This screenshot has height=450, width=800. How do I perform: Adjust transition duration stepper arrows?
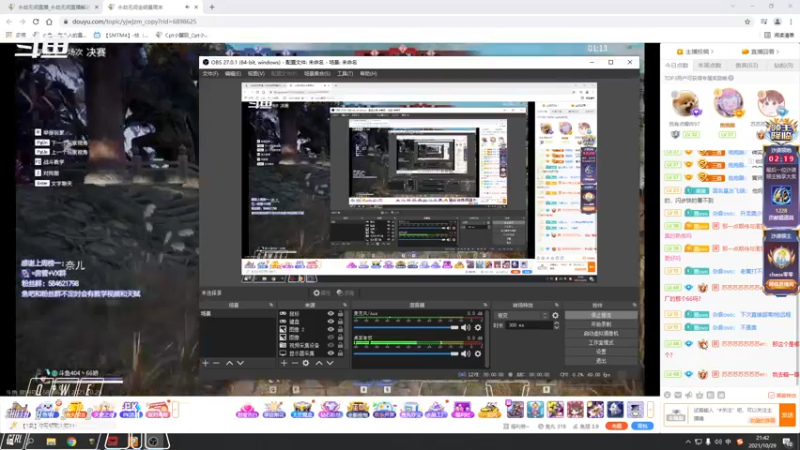click(x=556, y=325)
